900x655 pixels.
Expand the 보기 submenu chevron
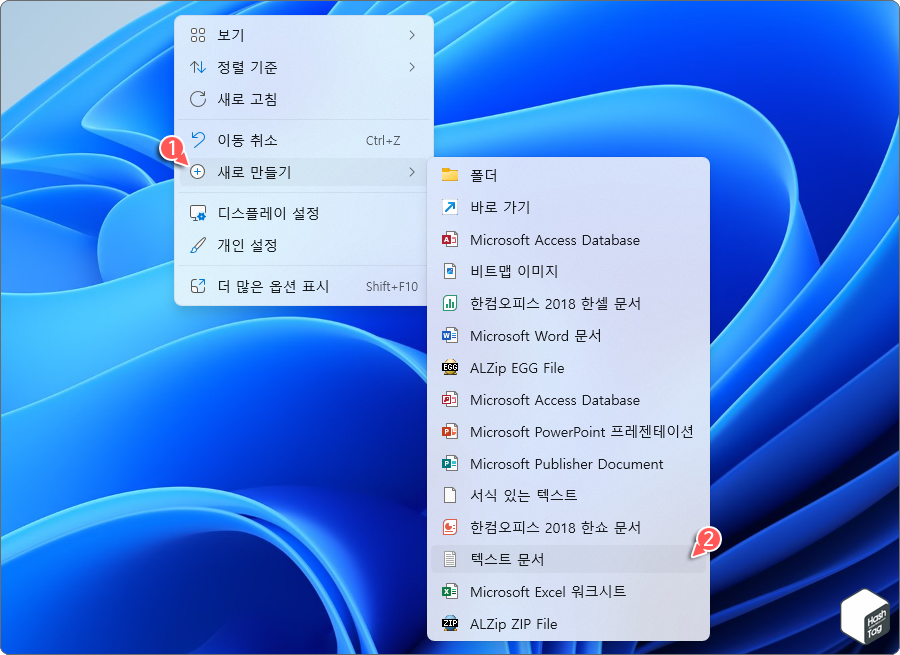point(412,35)
